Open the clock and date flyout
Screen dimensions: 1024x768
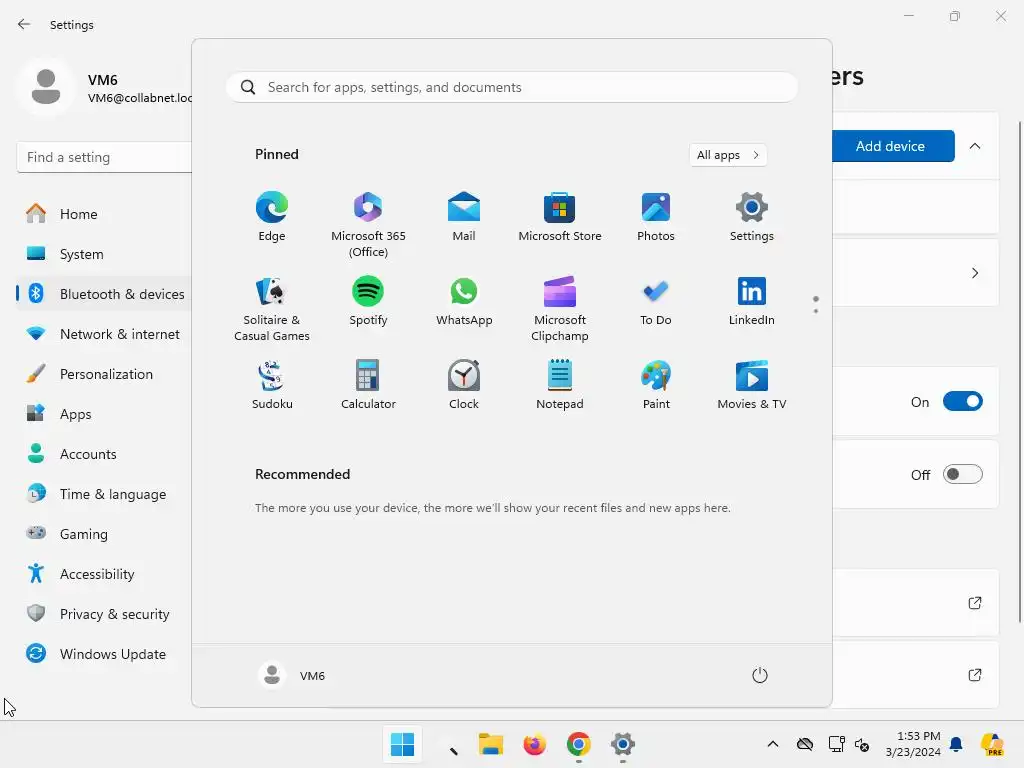[x=913, y=744]
